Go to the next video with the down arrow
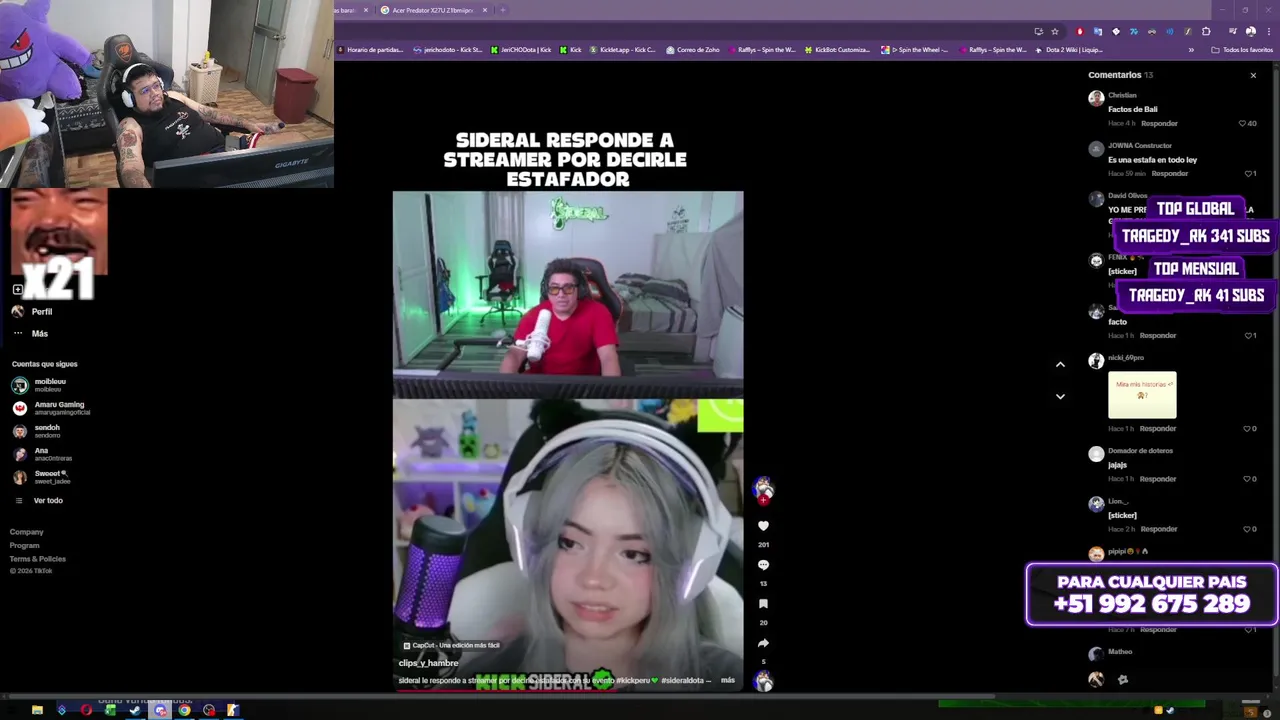Image resolution: width=1280 pixels, height=720 pixels. (1060, 397)
